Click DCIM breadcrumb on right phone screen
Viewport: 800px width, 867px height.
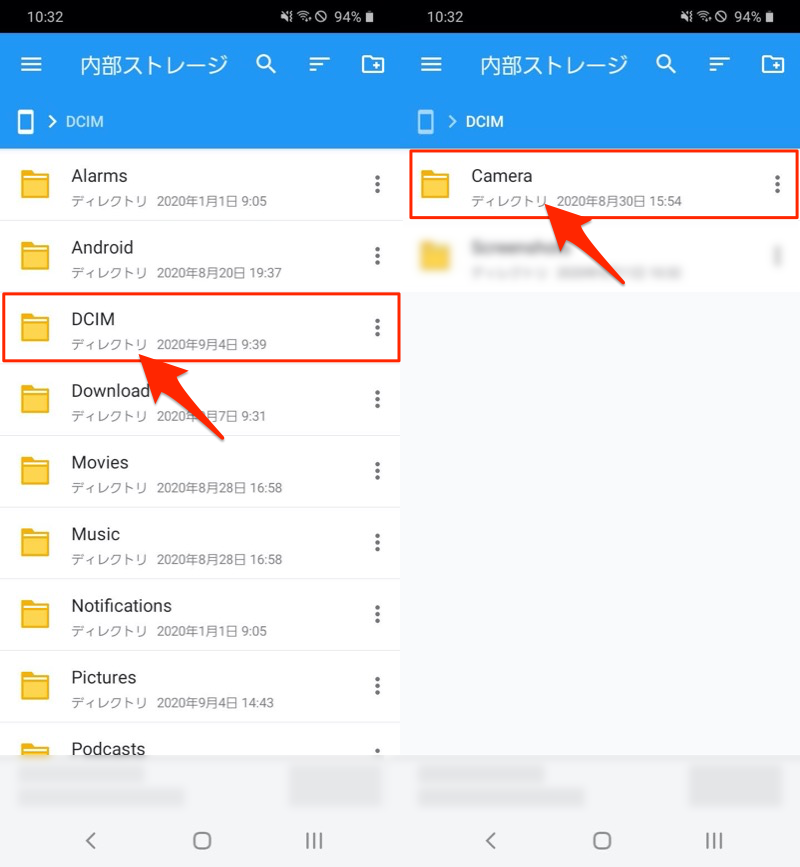485,122
